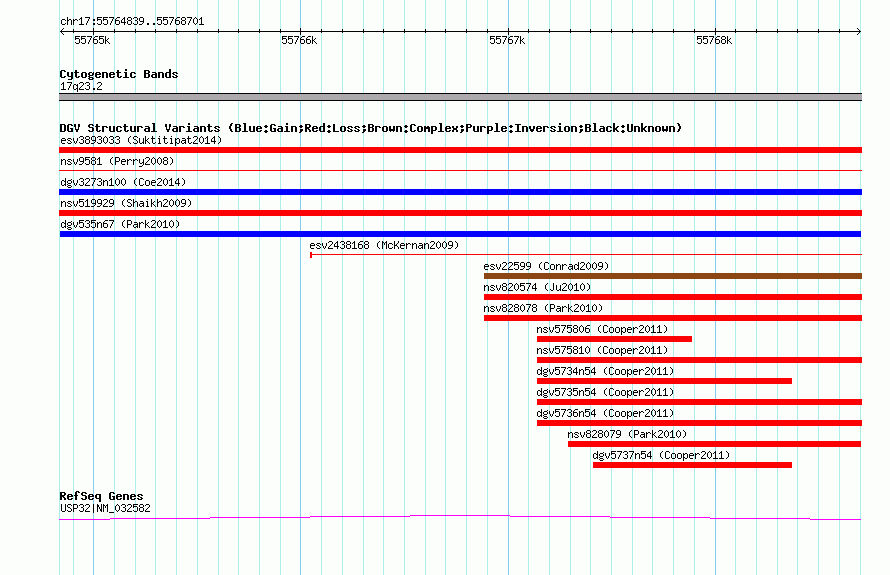Select the red dgv5736n54 loss bar
This screenshot has height=575, width=890.
point(699,423)
